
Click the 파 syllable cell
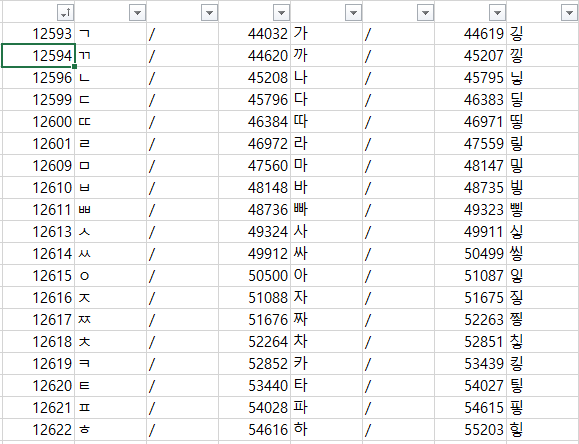[x=326, y=407]
